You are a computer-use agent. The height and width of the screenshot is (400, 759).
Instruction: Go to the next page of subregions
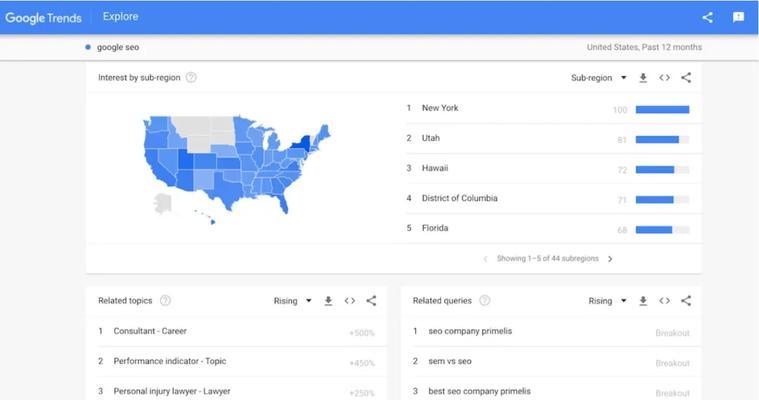[x=610, y=259]
